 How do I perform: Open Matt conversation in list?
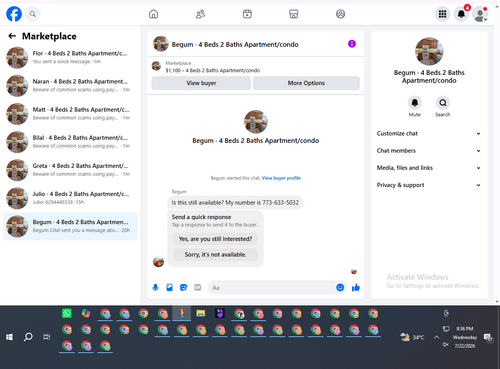(x=70, y=114)
